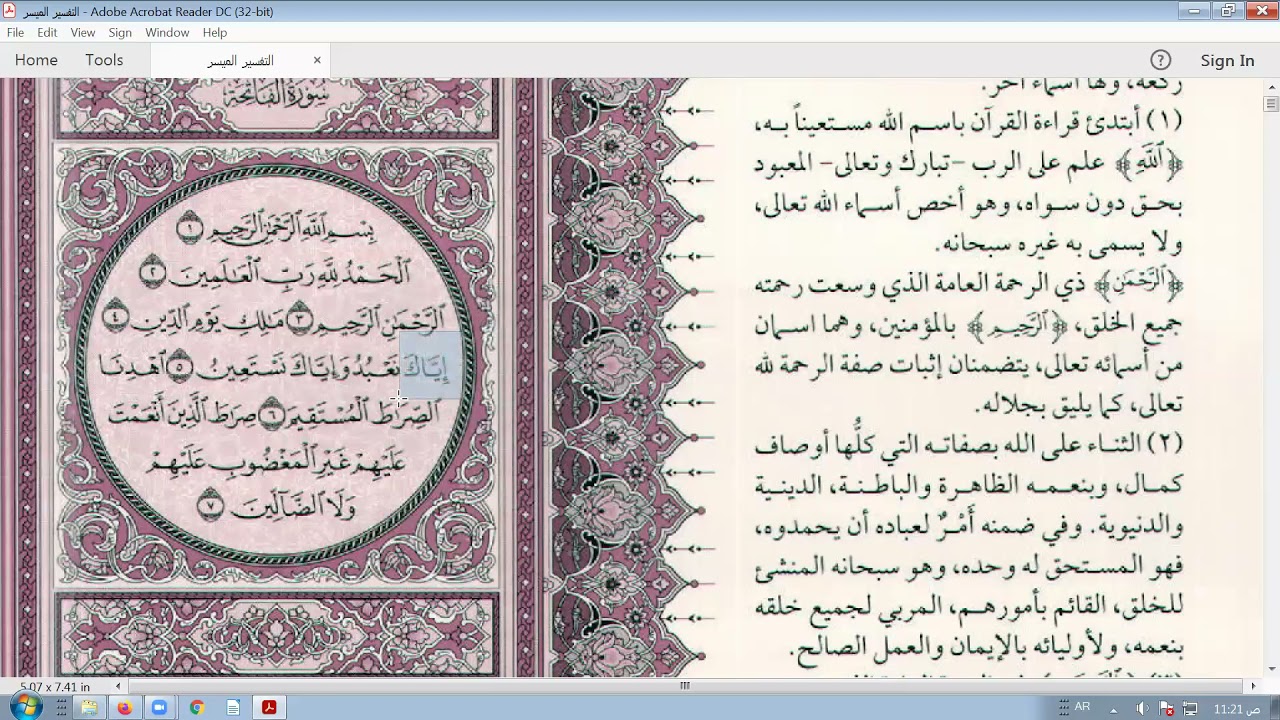Image resolution: width=1280 pixels, height=720 pixels.
Task: Click the Adobe Acrobat taskbar button
Action: (269, 708)
